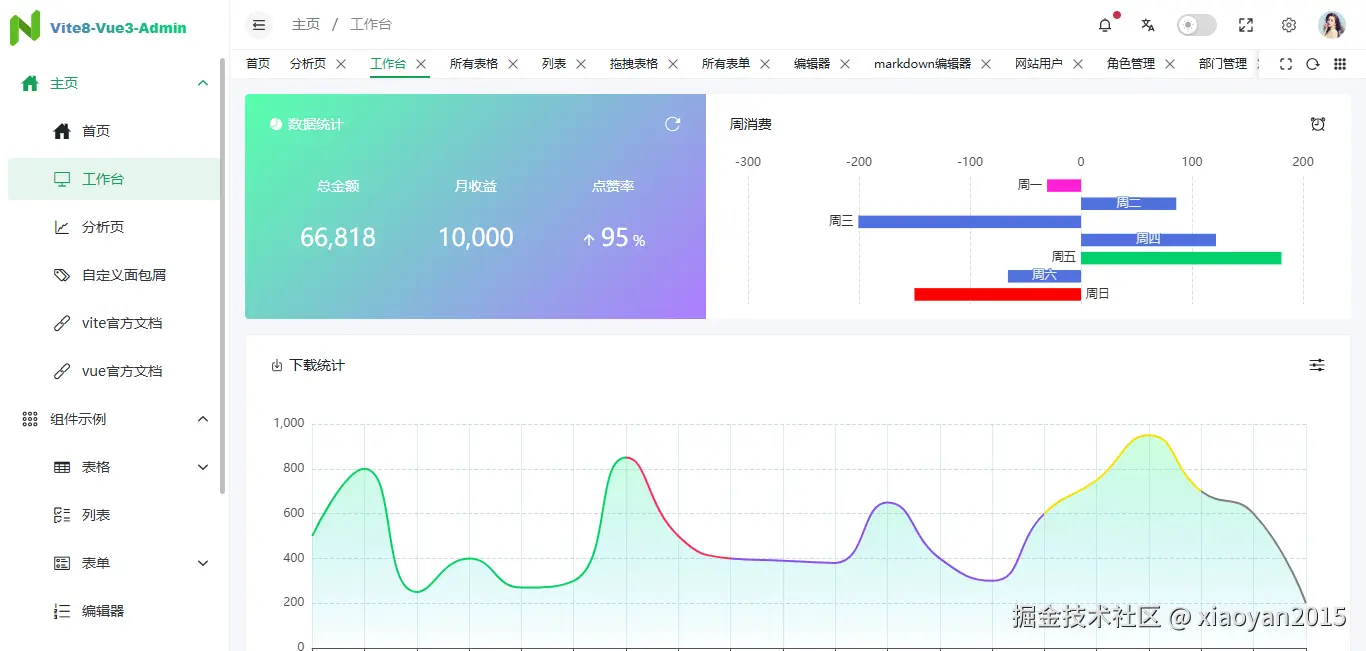1366x651 pixels.
Task: Click the editor icon beside 编辑器
Action: tap(62, 611)
